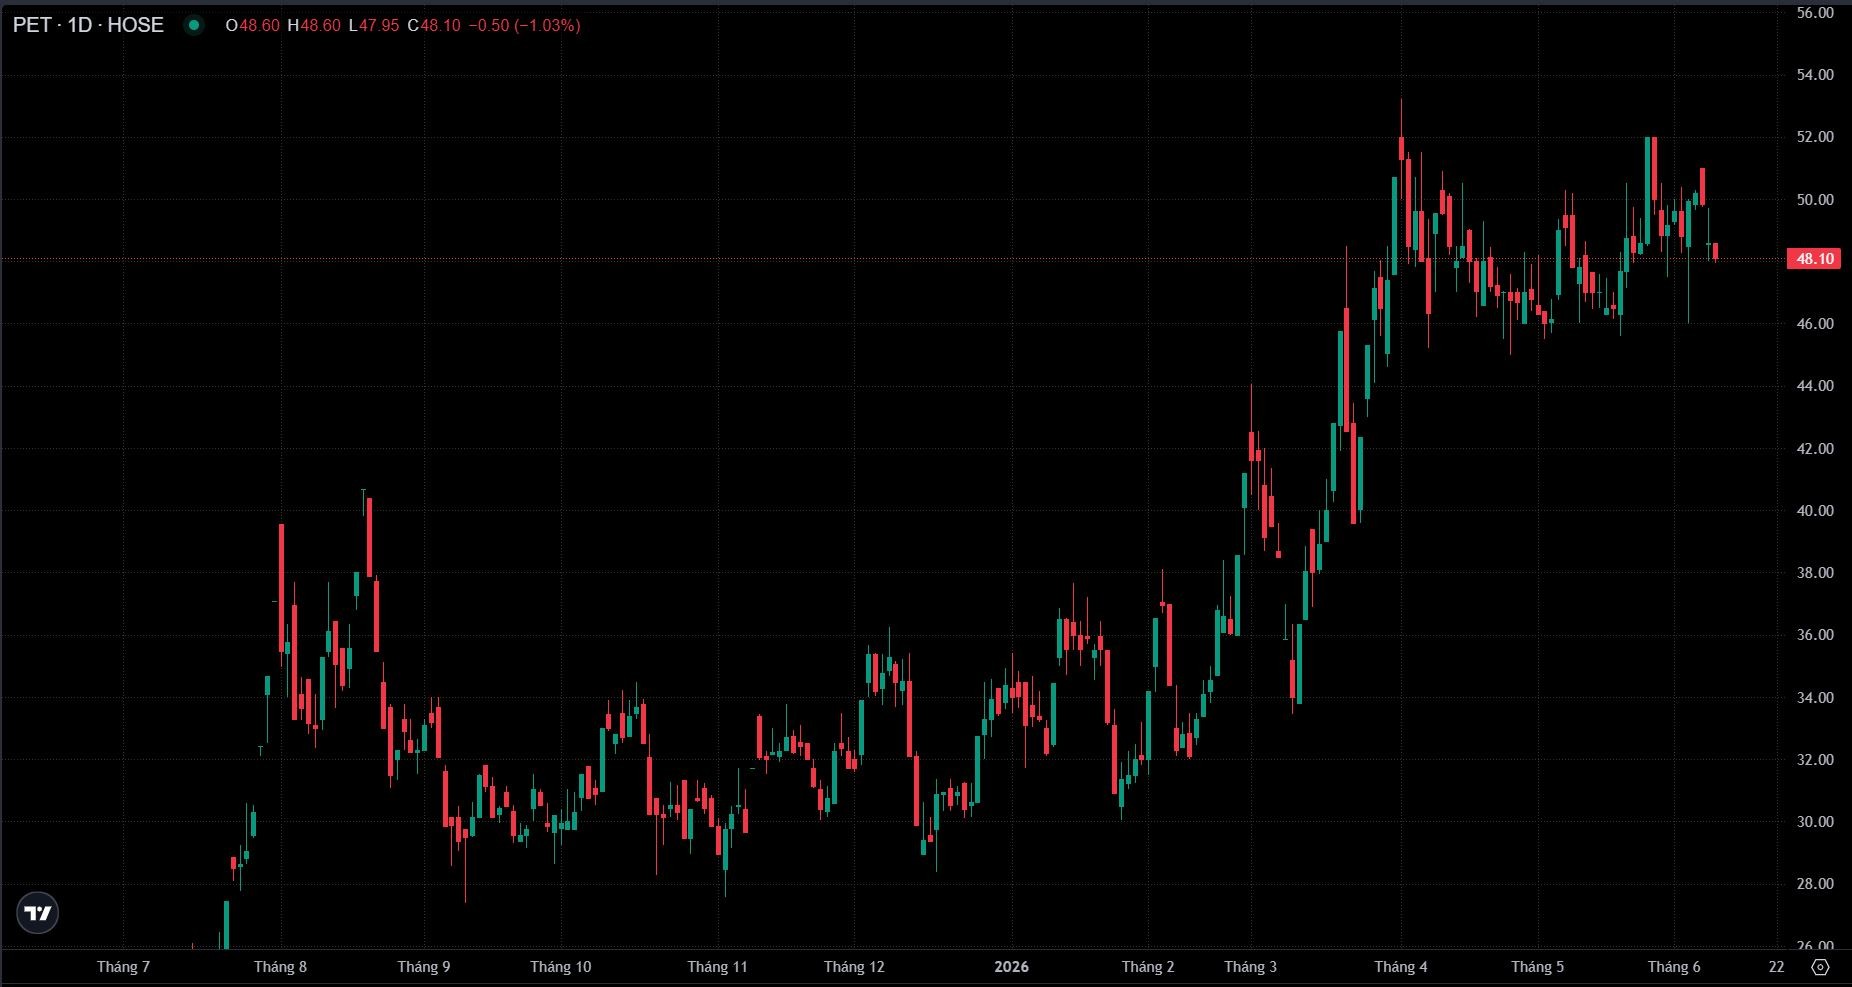Click the 28.00 price axis label

click(x=1815, y=884)
